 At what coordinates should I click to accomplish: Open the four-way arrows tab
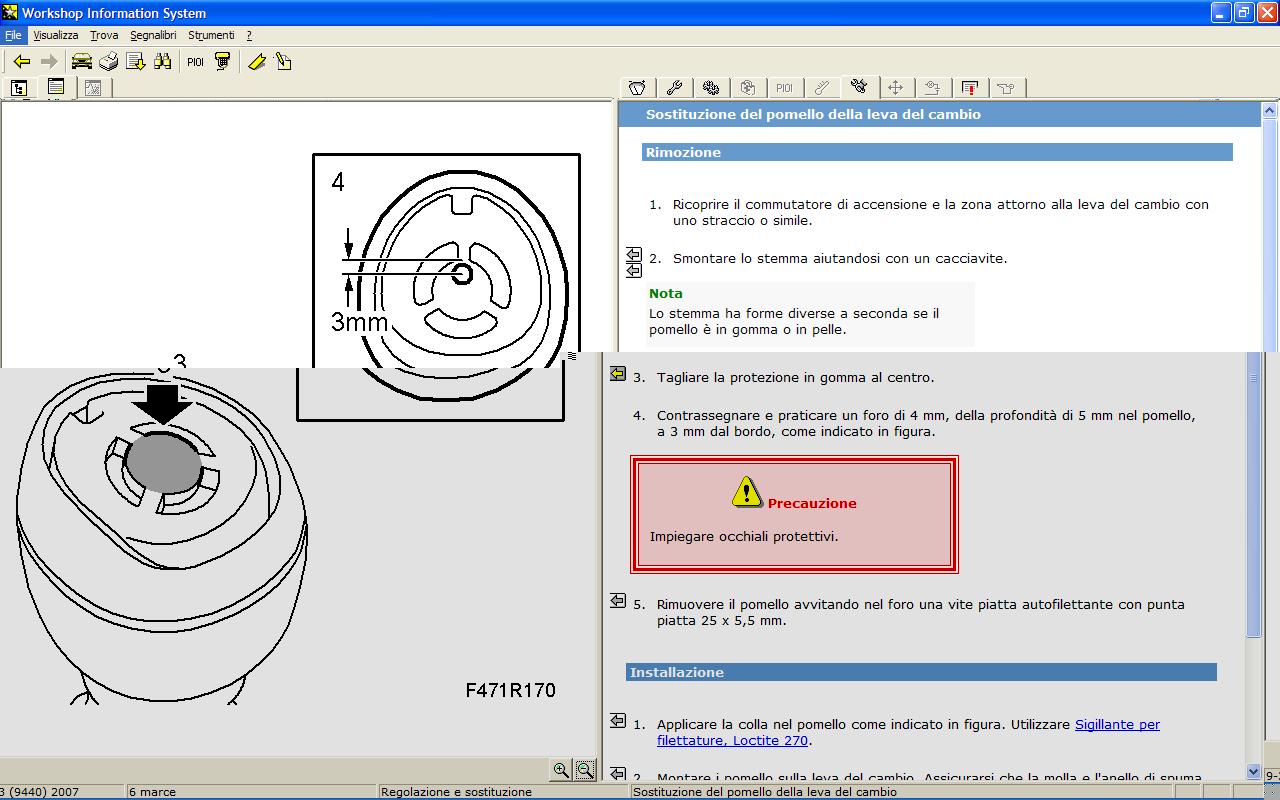pos(896,88)
